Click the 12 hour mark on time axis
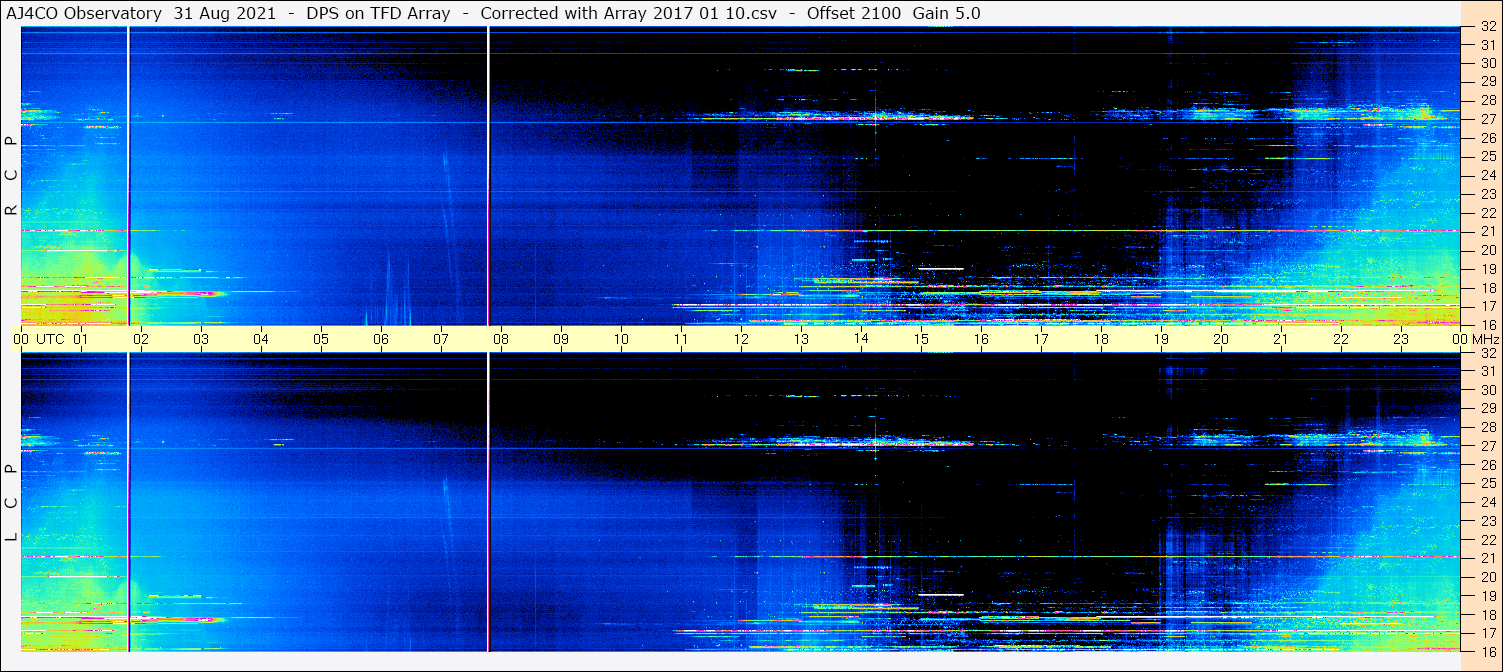The width and height of the screenshot is (1503, 672). (x=741, y=339)
